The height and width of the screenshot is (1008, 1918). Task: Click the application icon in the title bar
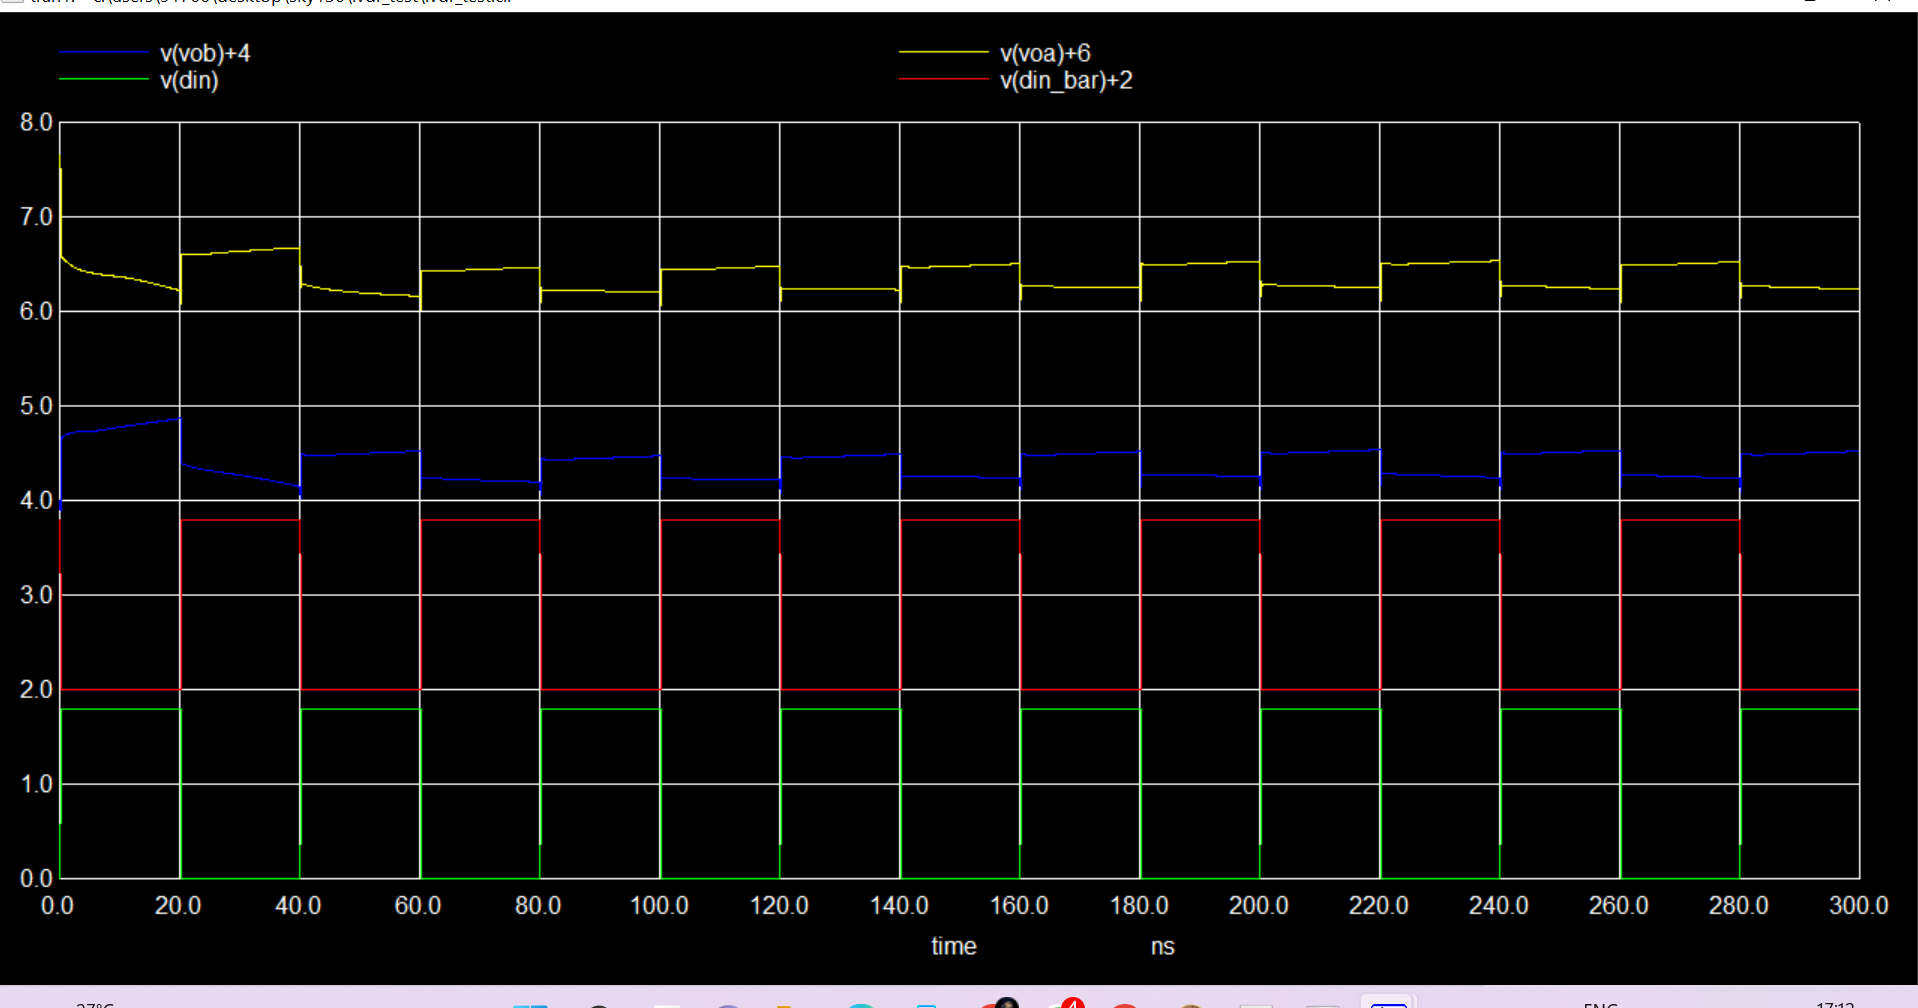(x=10, y=3)
